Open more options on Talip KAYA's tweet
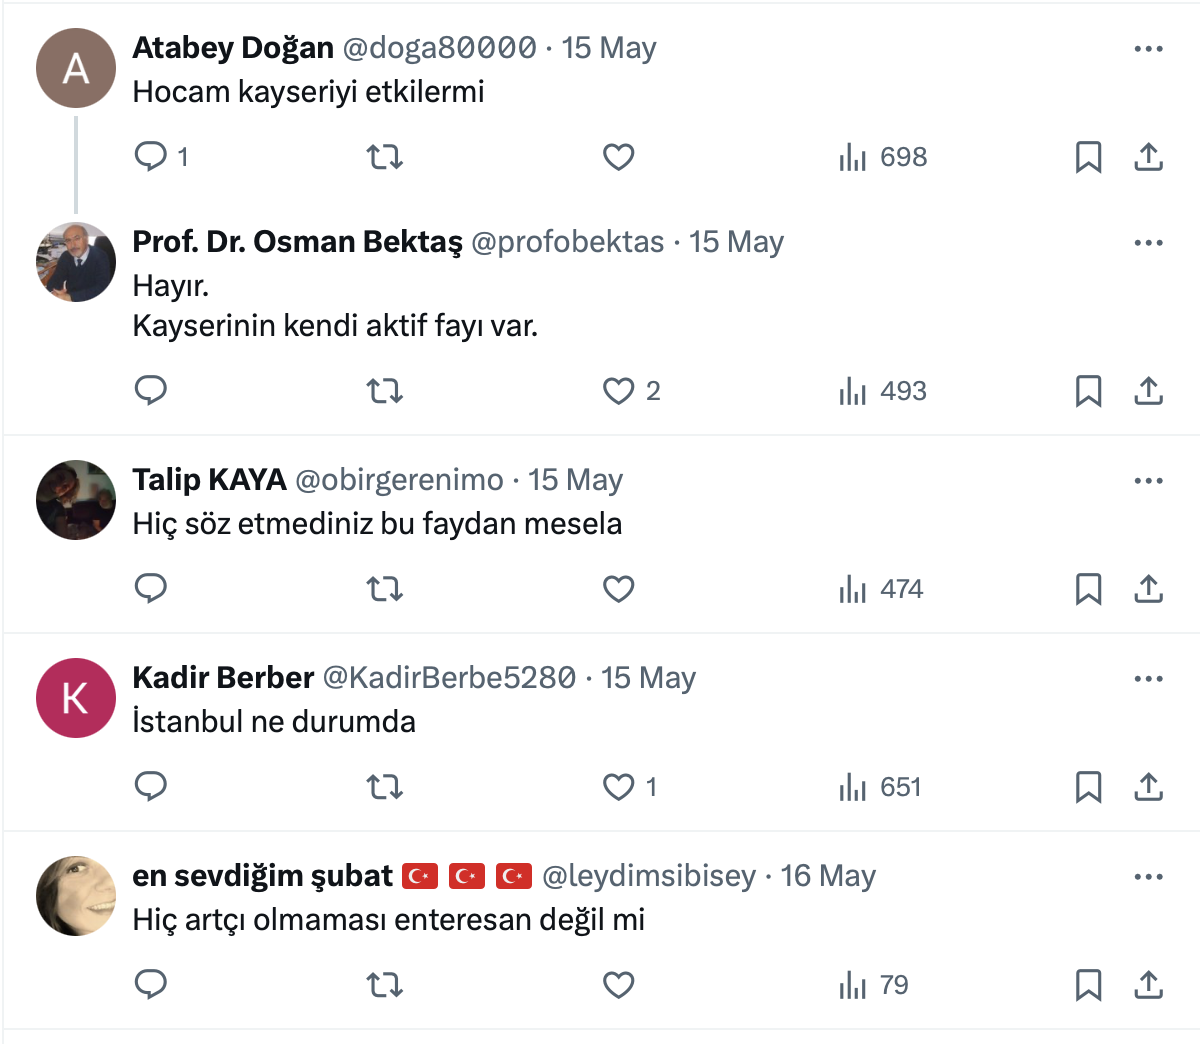Viewport: 1200px width, 1044px height. point(1148,481)
